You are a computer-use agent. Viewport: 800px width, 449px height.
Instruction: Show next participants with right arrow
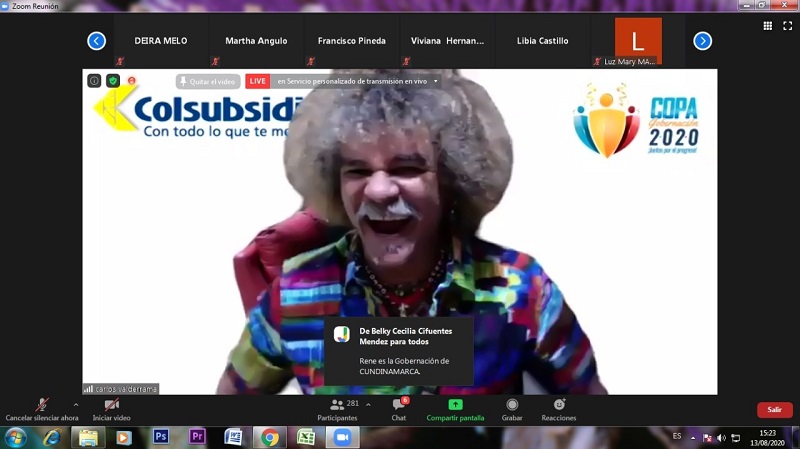703,41
